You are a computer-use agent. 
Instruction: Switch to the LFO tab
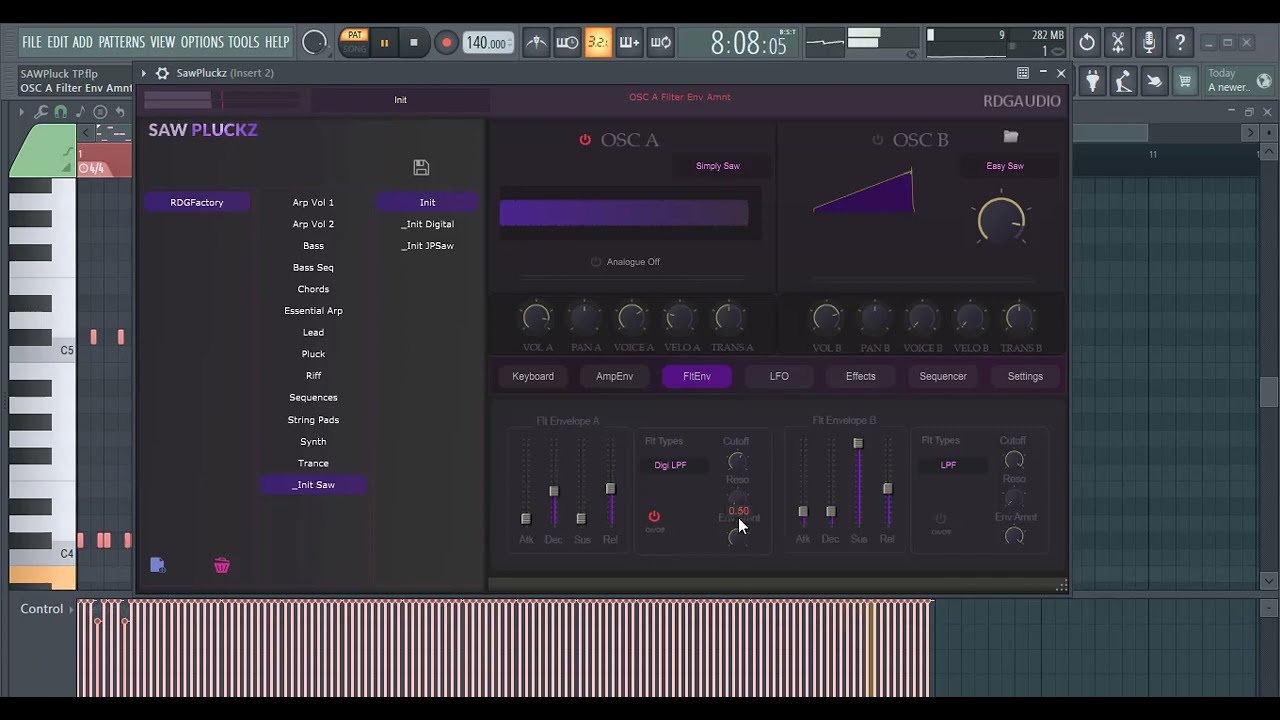(x=779, y=376)
